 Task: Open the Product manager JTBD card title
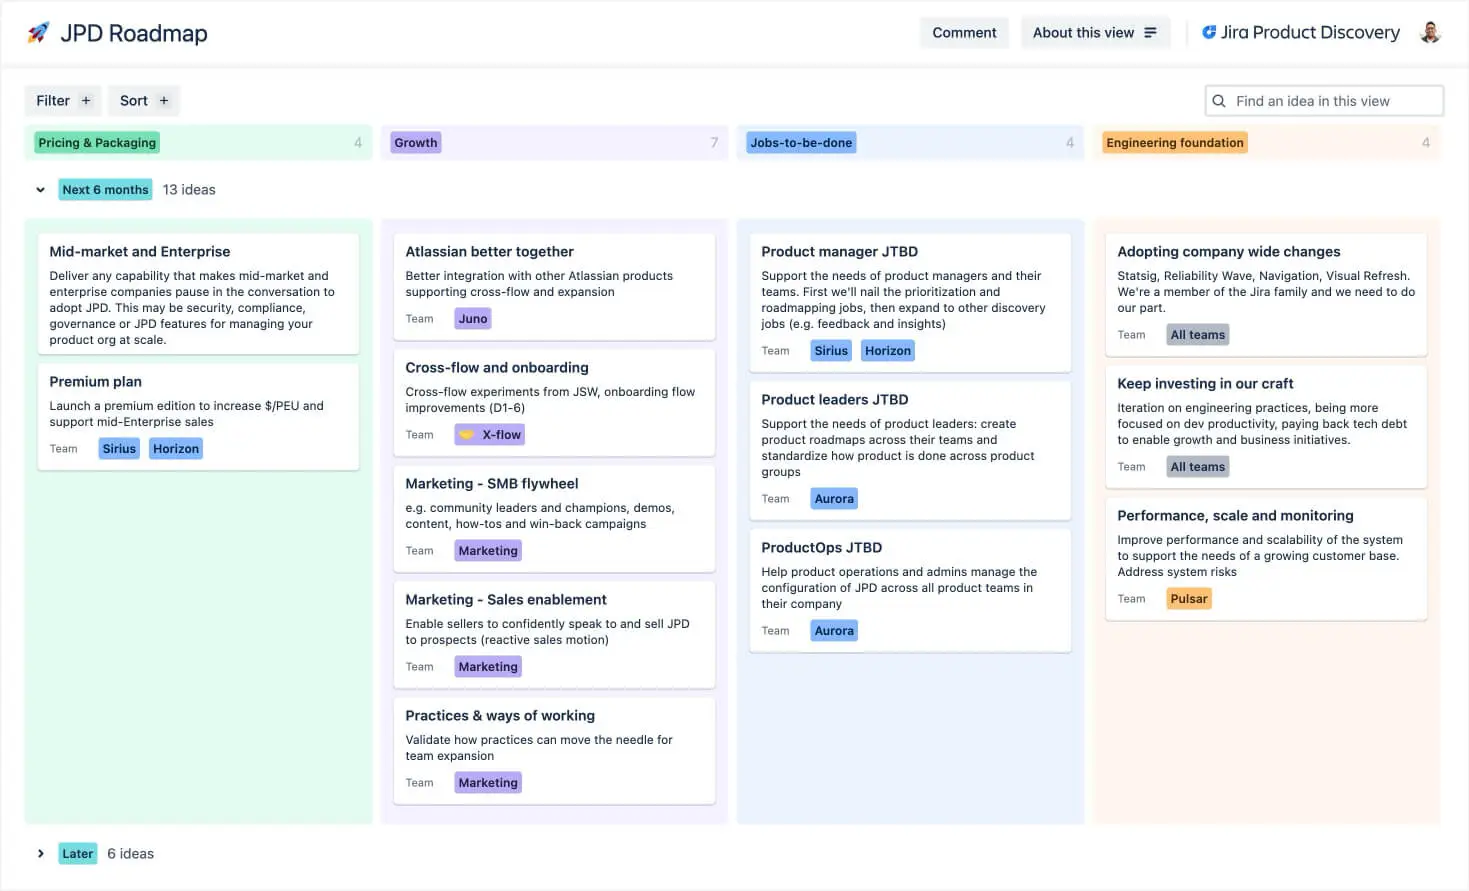pos(839,252)
